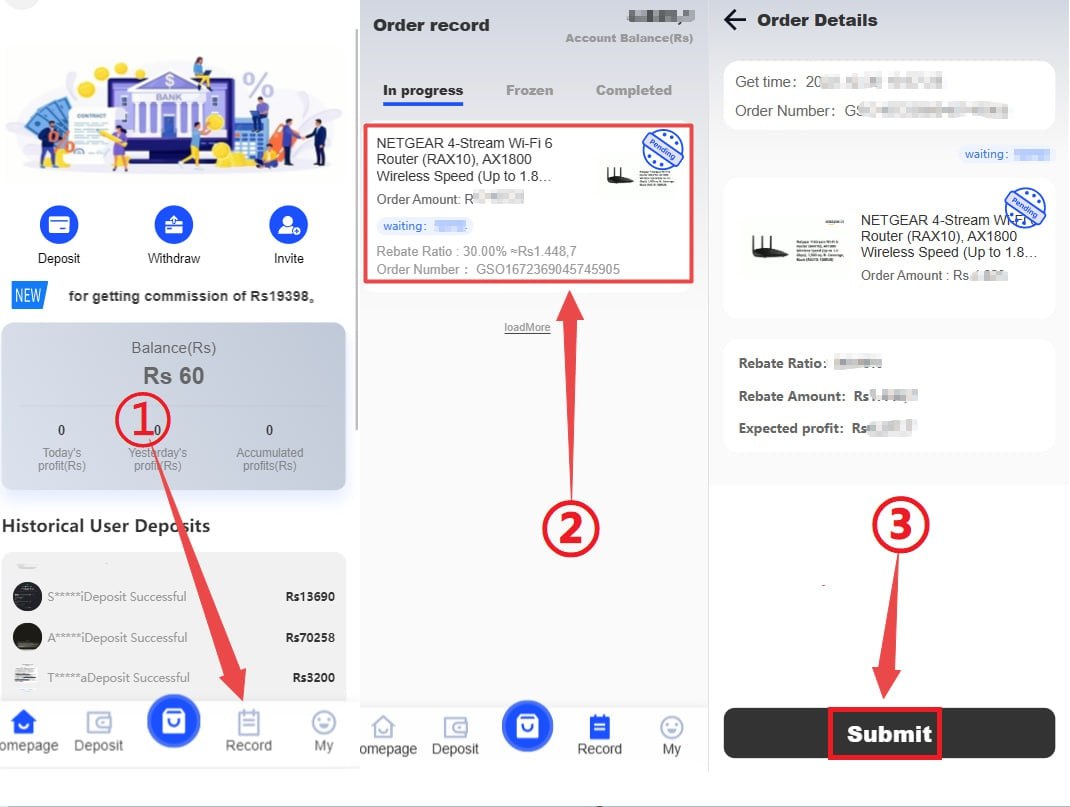Tap the 'A*****iDeposit Successful' entry text
The height and width of the screenshot is (807, 1070).
click(x=117, y=637)
